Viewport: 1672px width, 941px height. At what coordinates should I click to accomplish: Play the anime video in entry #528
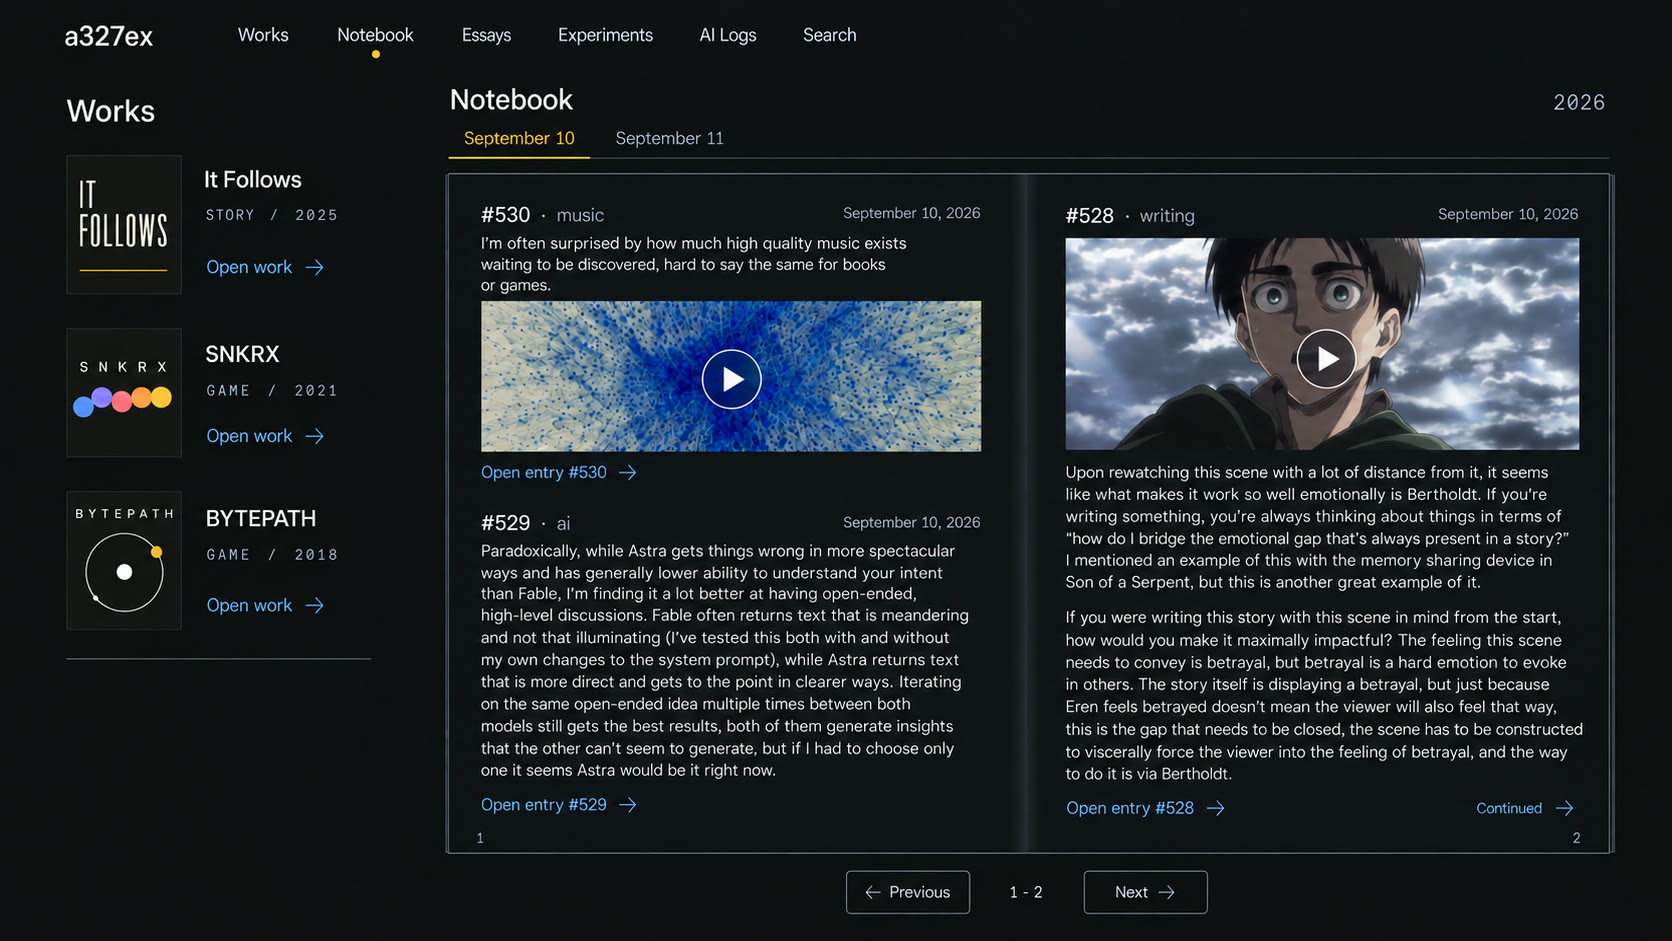click(1326, 358)
